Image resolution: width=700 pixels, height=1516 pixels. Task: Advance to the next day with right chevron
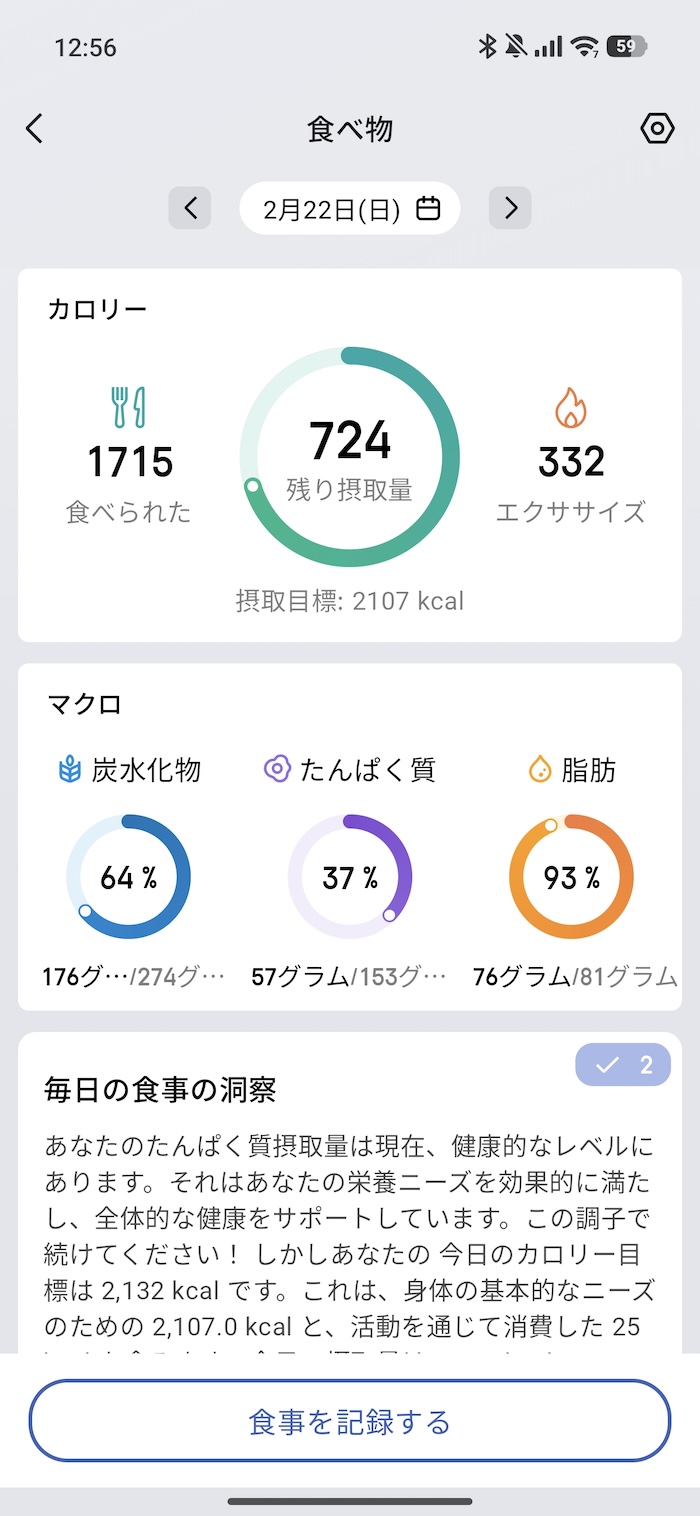[x=510, y=208]
